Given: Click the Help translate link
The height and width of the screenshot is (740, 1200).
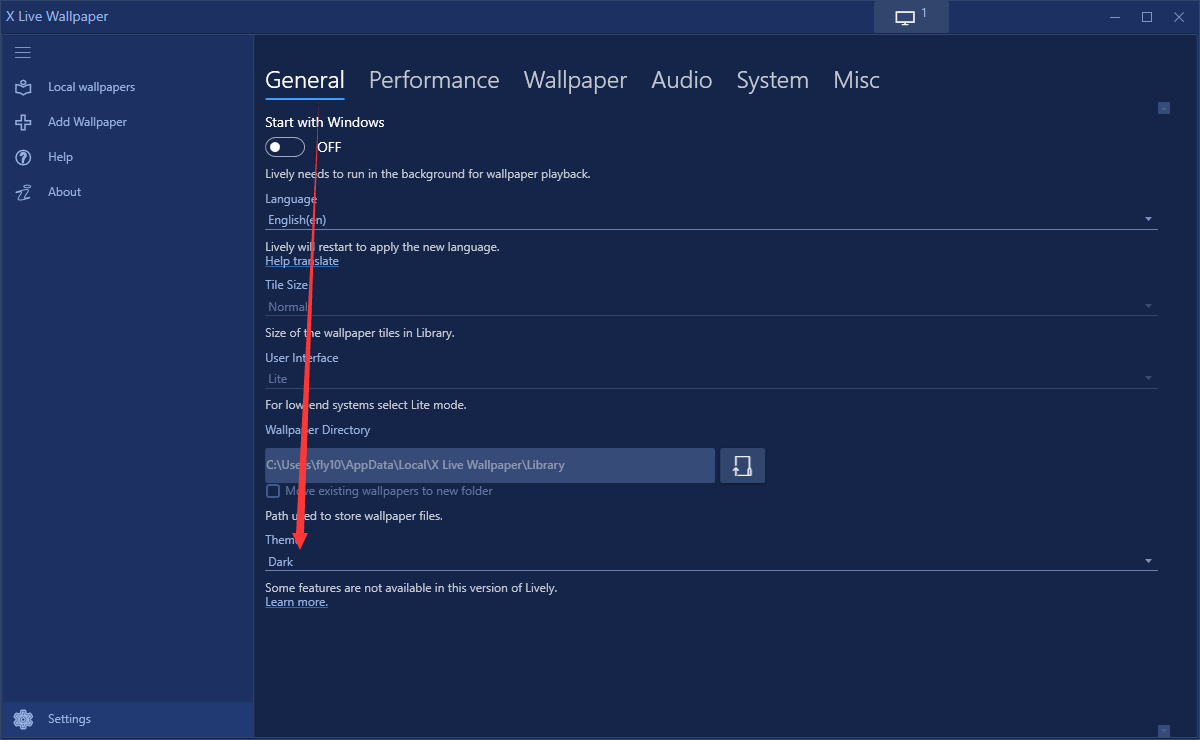Looking at the screenshot, I should click(302, 261).
